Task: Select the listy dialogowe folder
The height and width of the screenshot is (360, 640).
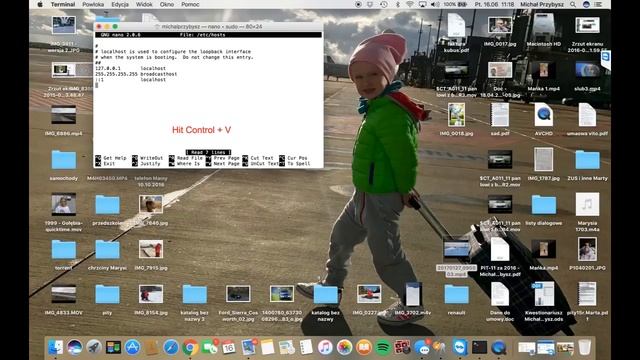Action: [544, 205]
